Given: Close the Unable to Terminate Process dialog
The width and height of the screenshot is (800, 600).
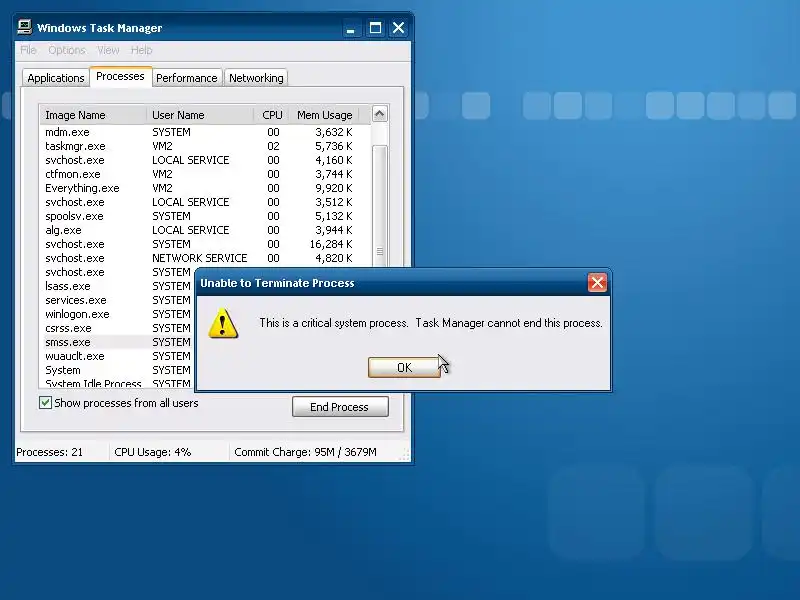Looking at the screenshot, I should pos(597,283).
